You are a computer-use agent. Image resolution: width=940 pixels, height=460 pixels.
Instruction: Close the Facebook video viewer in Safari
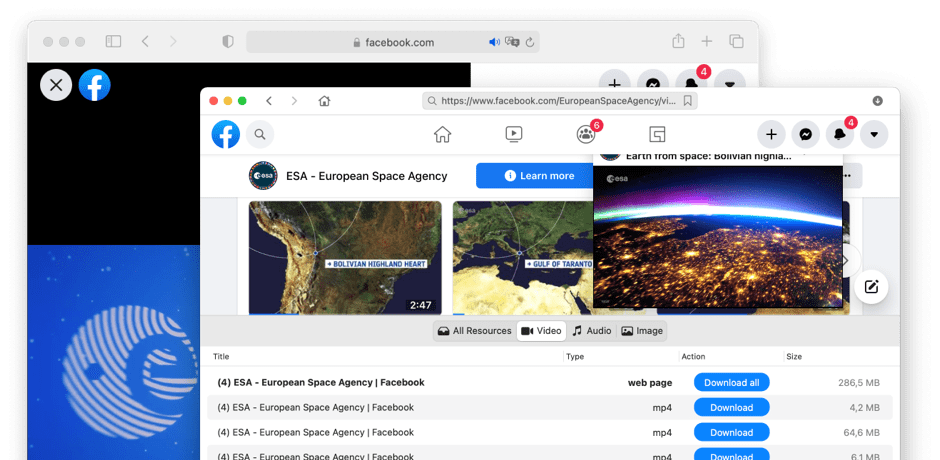click(x=56, y=85)
